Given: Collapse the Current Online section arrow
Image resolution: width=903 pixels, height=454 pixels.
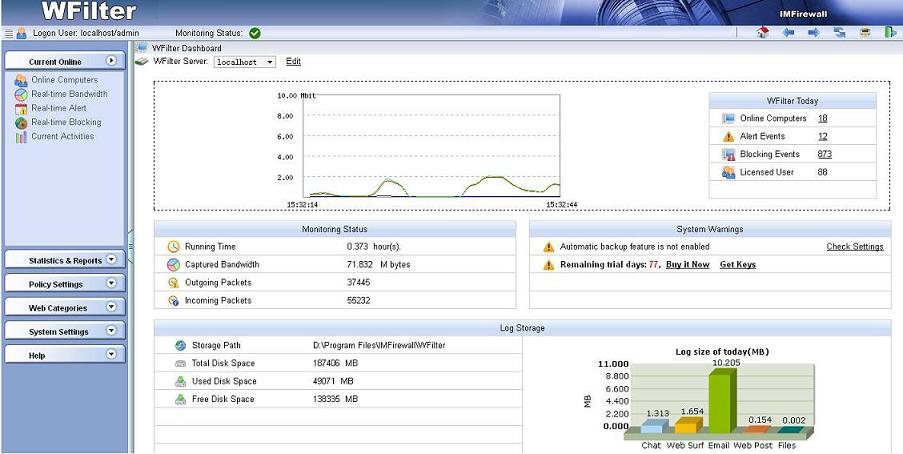Looking at the screenshot, I should [x=111, y=60].
